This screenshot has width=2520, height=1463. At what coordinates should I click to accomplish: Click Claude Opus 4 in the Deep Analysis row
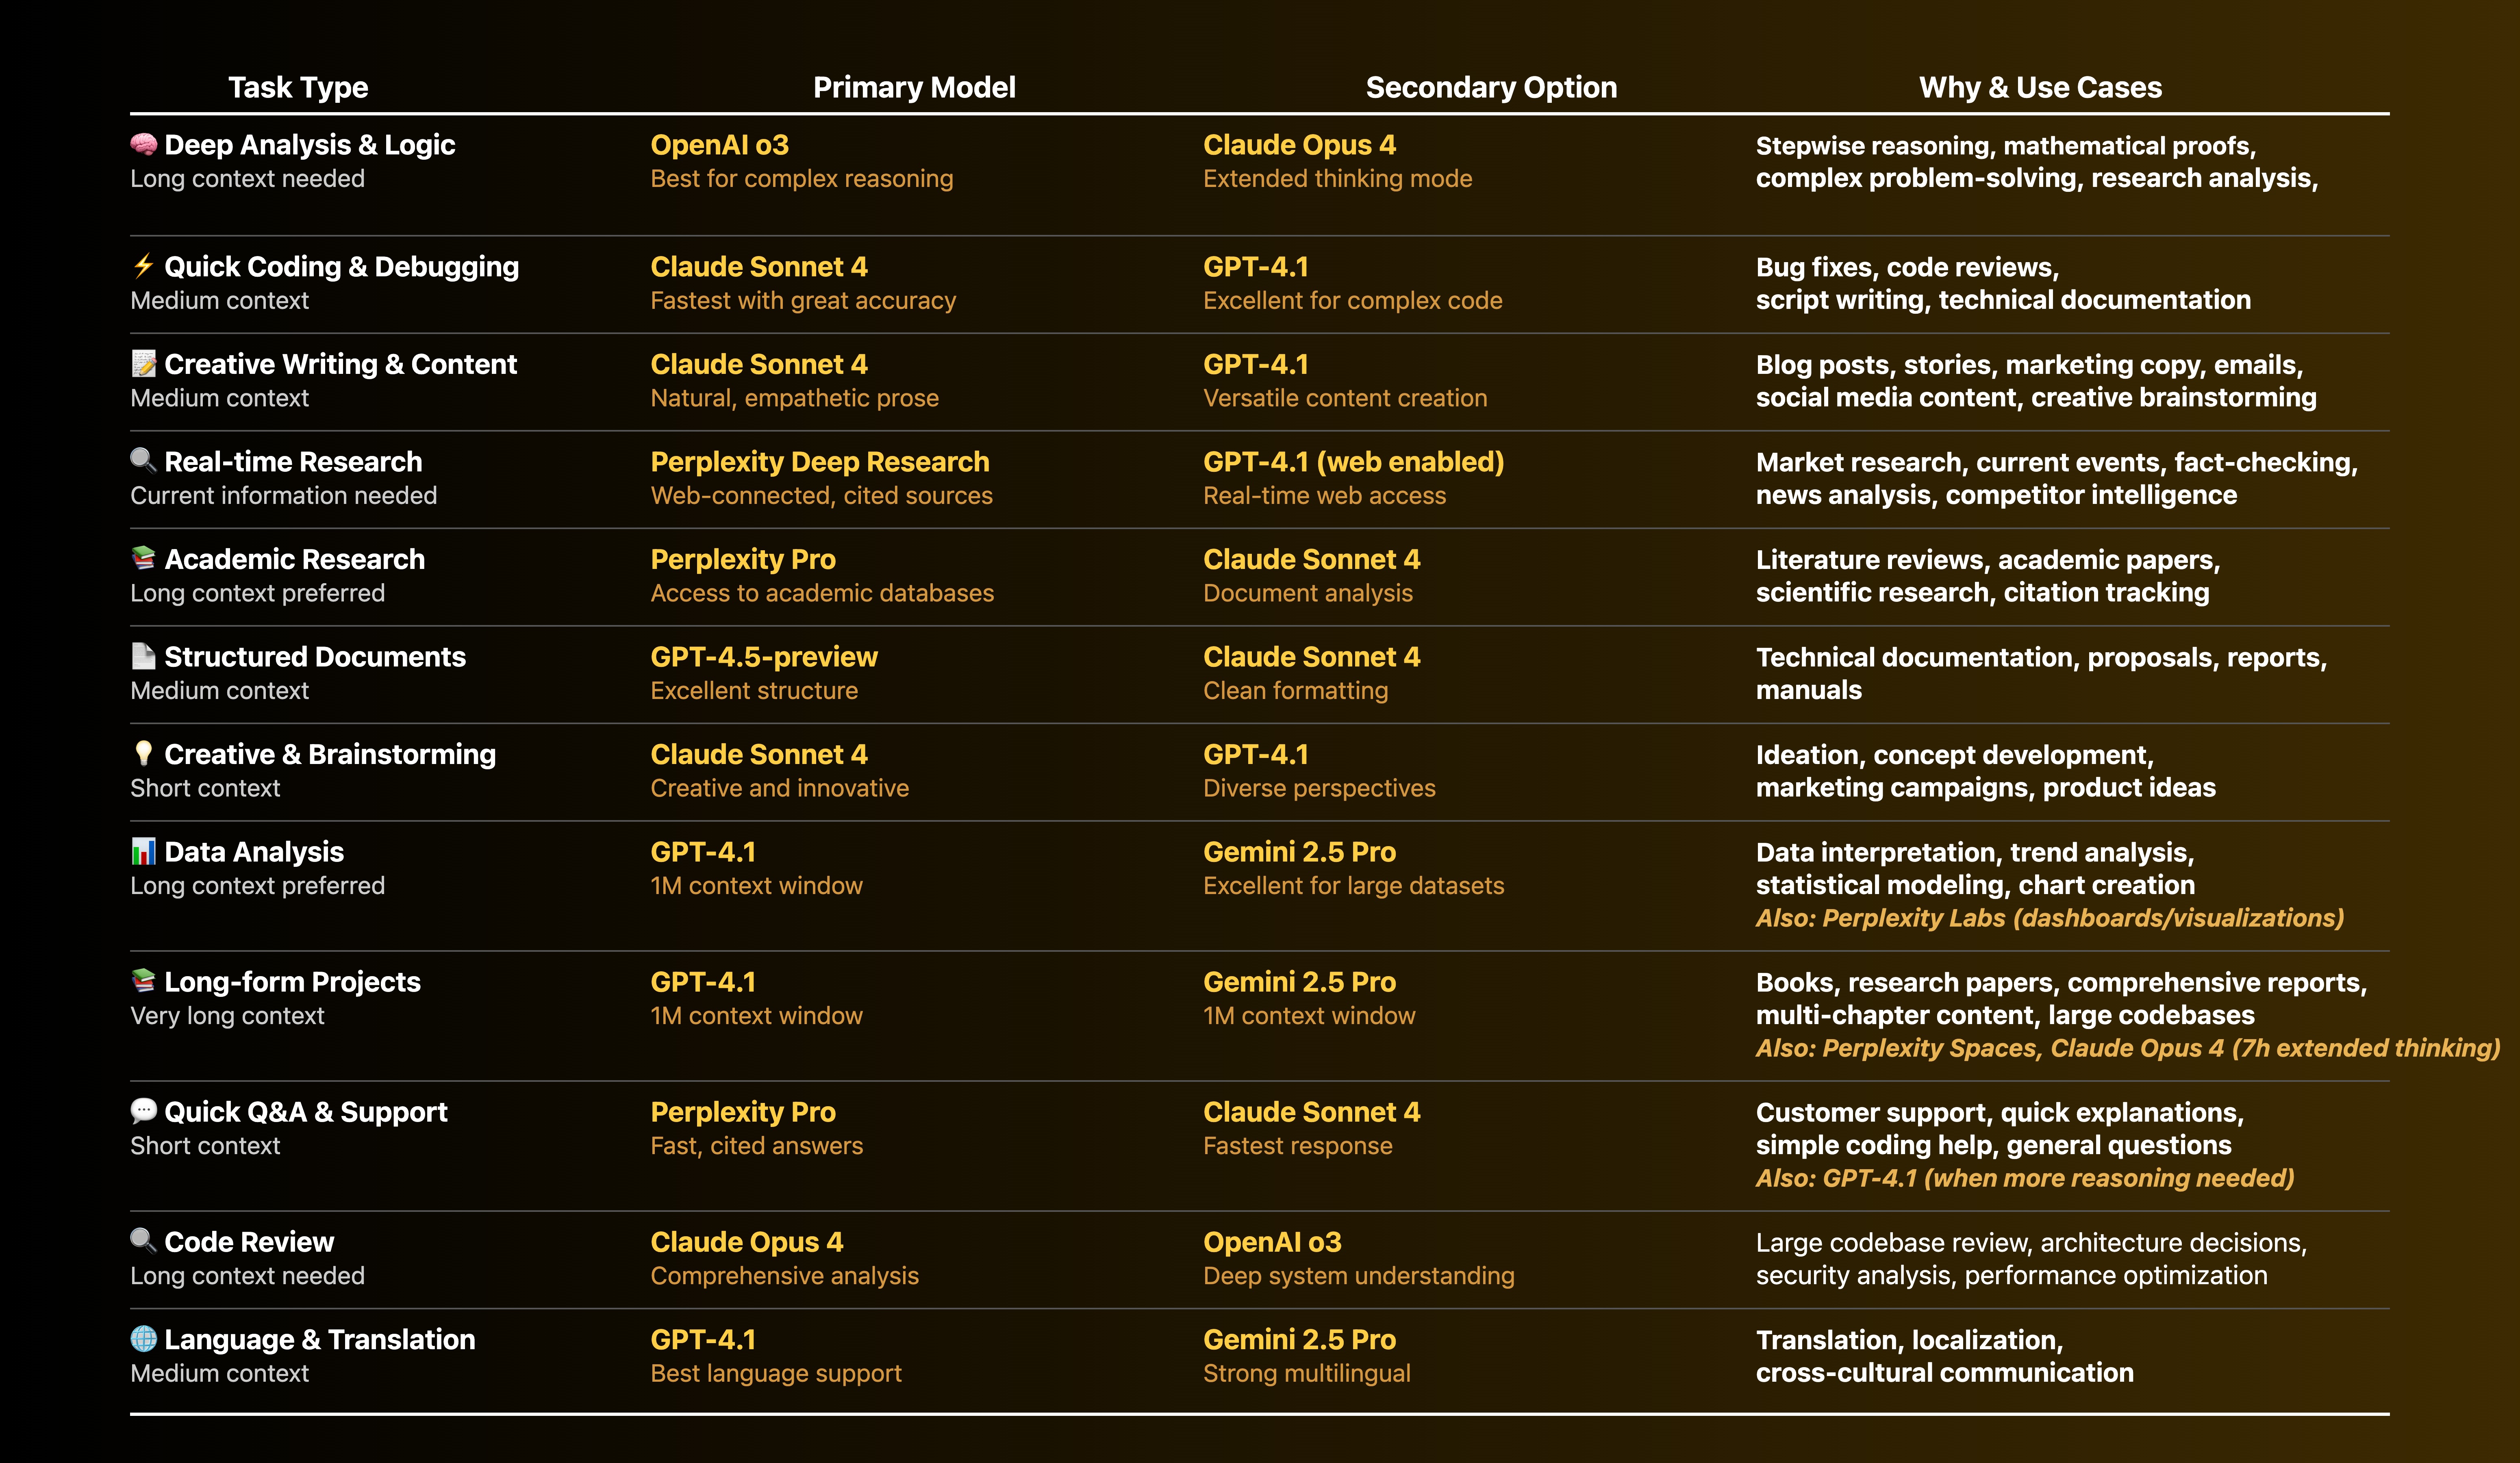[x=1299, y=145]
